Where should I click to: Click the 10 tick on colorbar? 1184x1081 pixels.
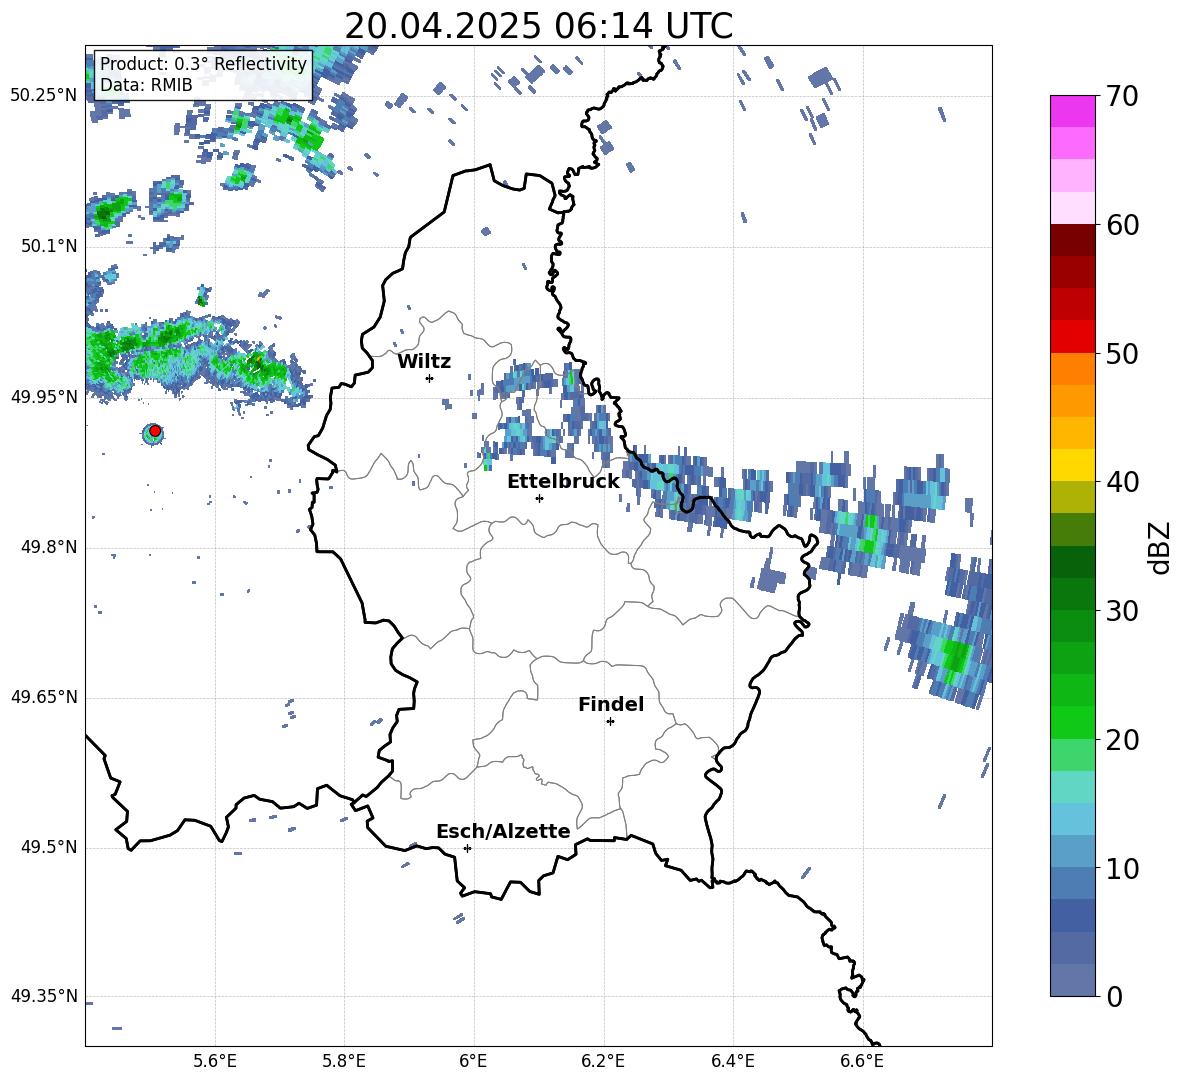point(1122,868)
